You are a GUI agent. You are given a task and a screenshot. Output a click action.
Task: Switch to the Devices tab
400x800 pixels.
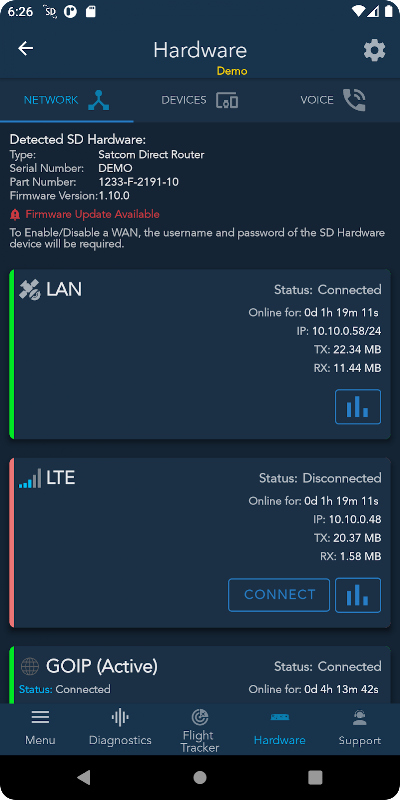pyautogui.click(x=200, y=100)
